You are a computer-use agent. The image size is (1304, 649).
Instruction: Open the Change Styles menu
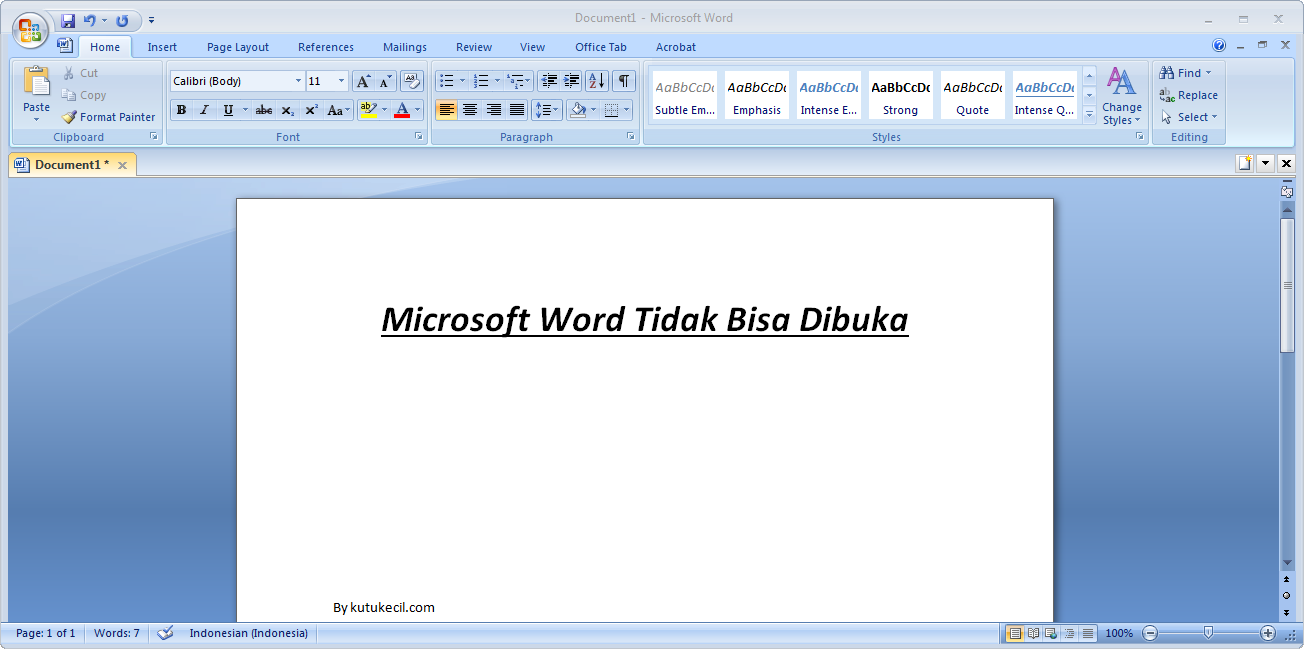(x=1122, y=97)
